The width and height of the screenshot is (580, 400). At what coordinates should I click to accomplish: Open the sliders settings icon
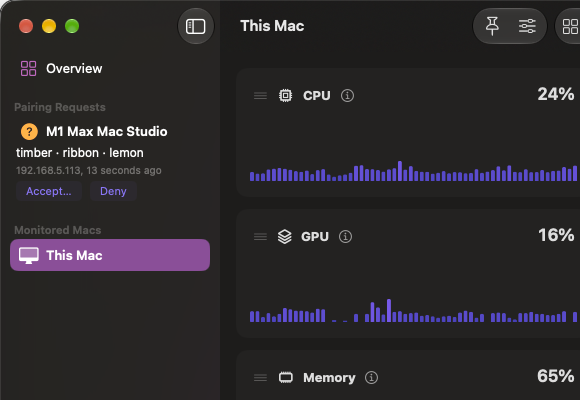pos(527,26)
